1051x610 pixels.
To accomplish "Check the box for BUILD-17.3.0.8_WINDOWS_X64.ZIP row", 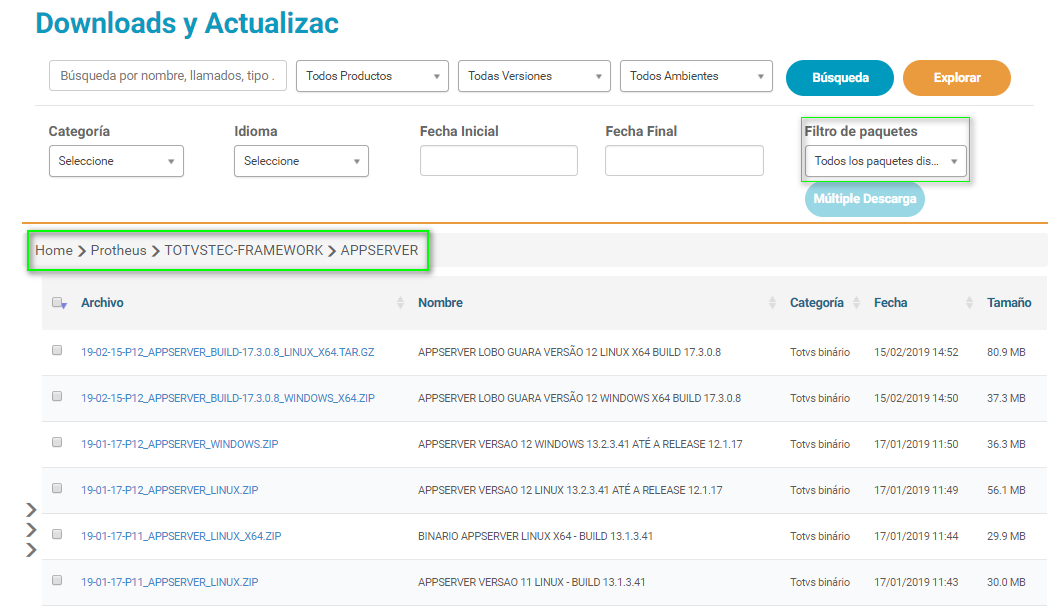I will 57,396.
